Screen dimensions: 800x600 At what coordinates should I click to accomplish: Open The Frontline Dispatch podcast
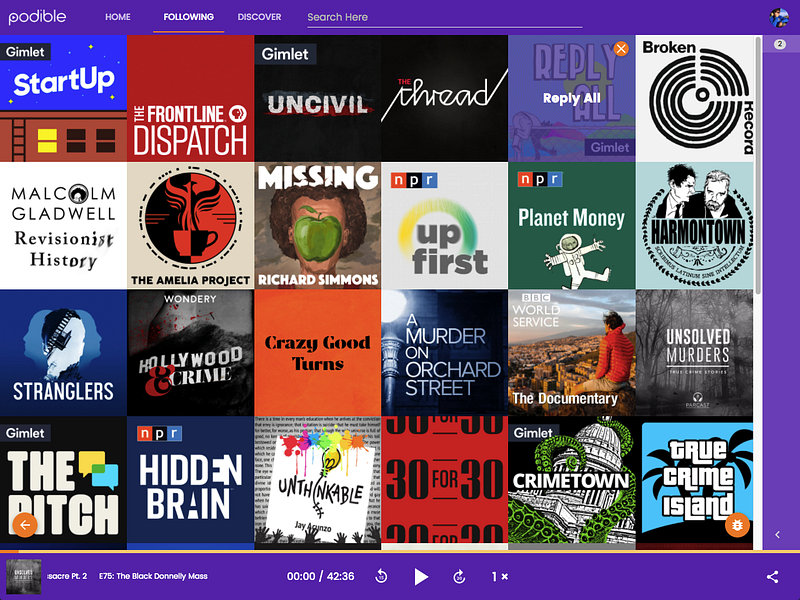190,98
